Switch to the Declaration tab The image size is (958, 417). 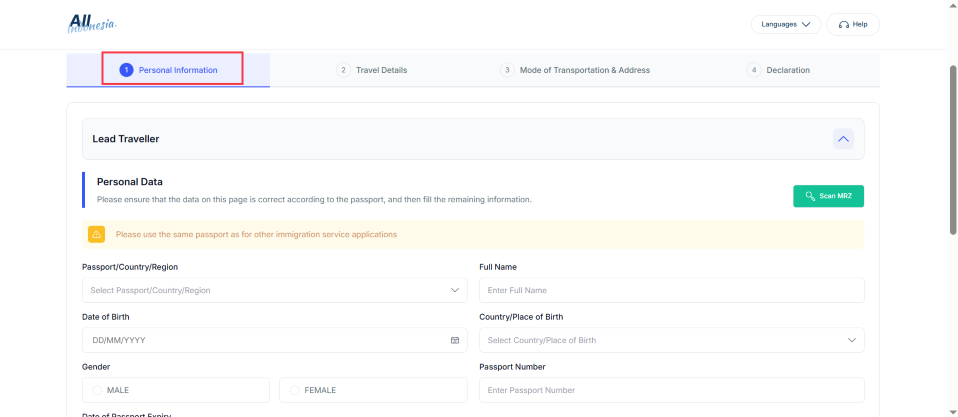point(778,70)
